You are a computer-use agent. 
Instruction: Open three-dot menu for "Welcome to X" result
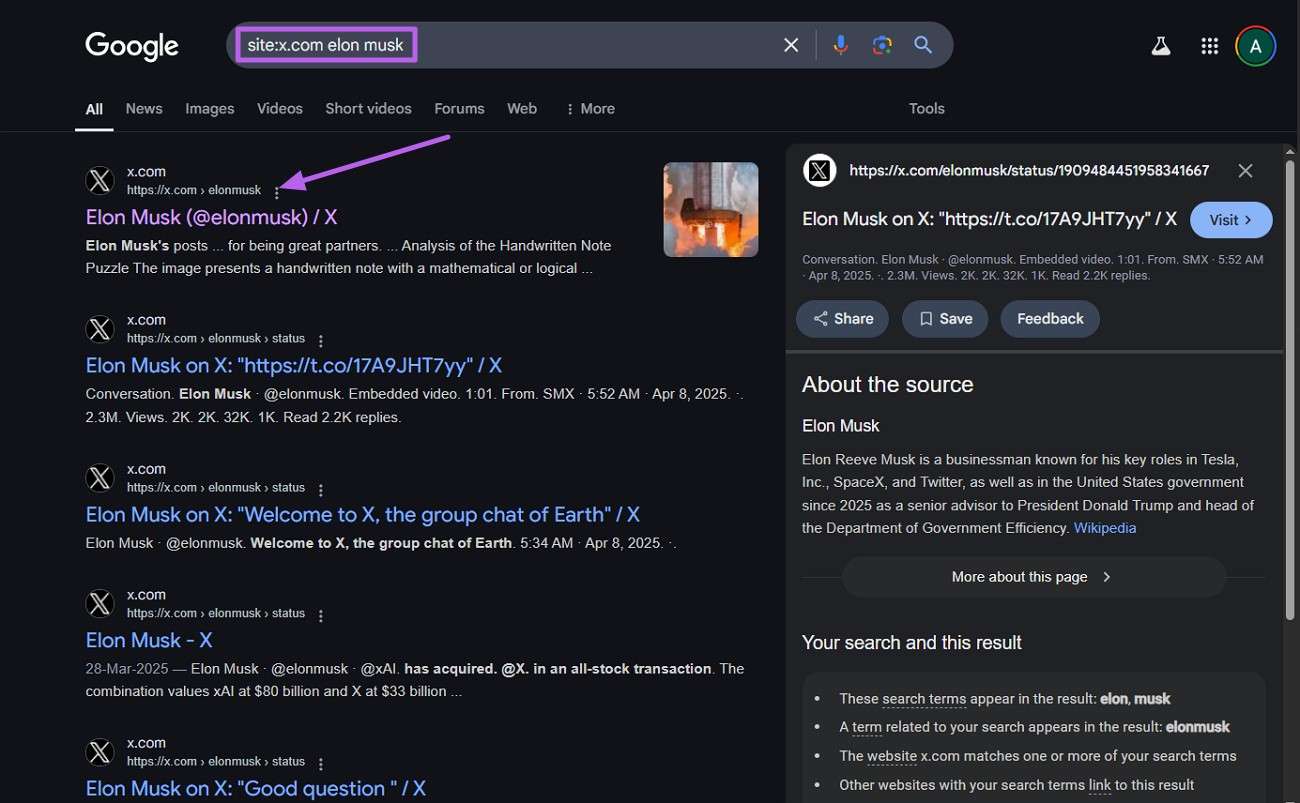click(320, 490)
